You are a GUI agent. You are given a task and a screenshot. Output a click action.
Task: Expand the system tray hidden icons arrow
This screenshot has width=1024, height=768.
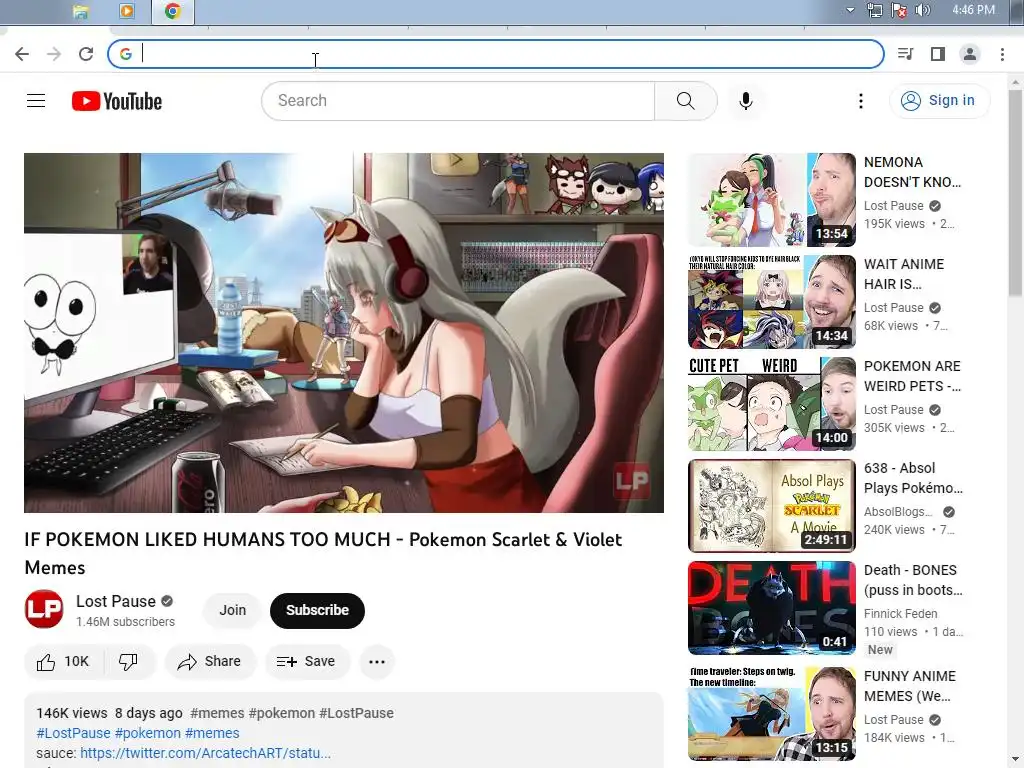(850, 10)
